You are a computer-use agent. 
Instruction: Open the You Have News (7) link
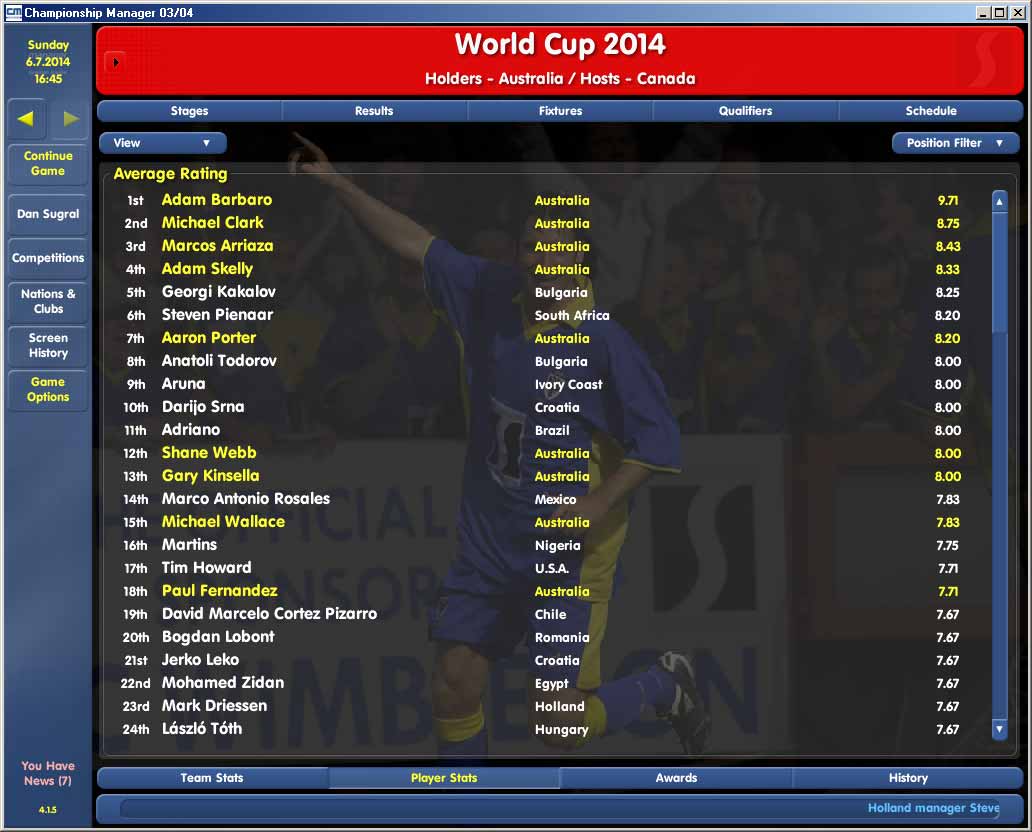click(x=48, y=773)
